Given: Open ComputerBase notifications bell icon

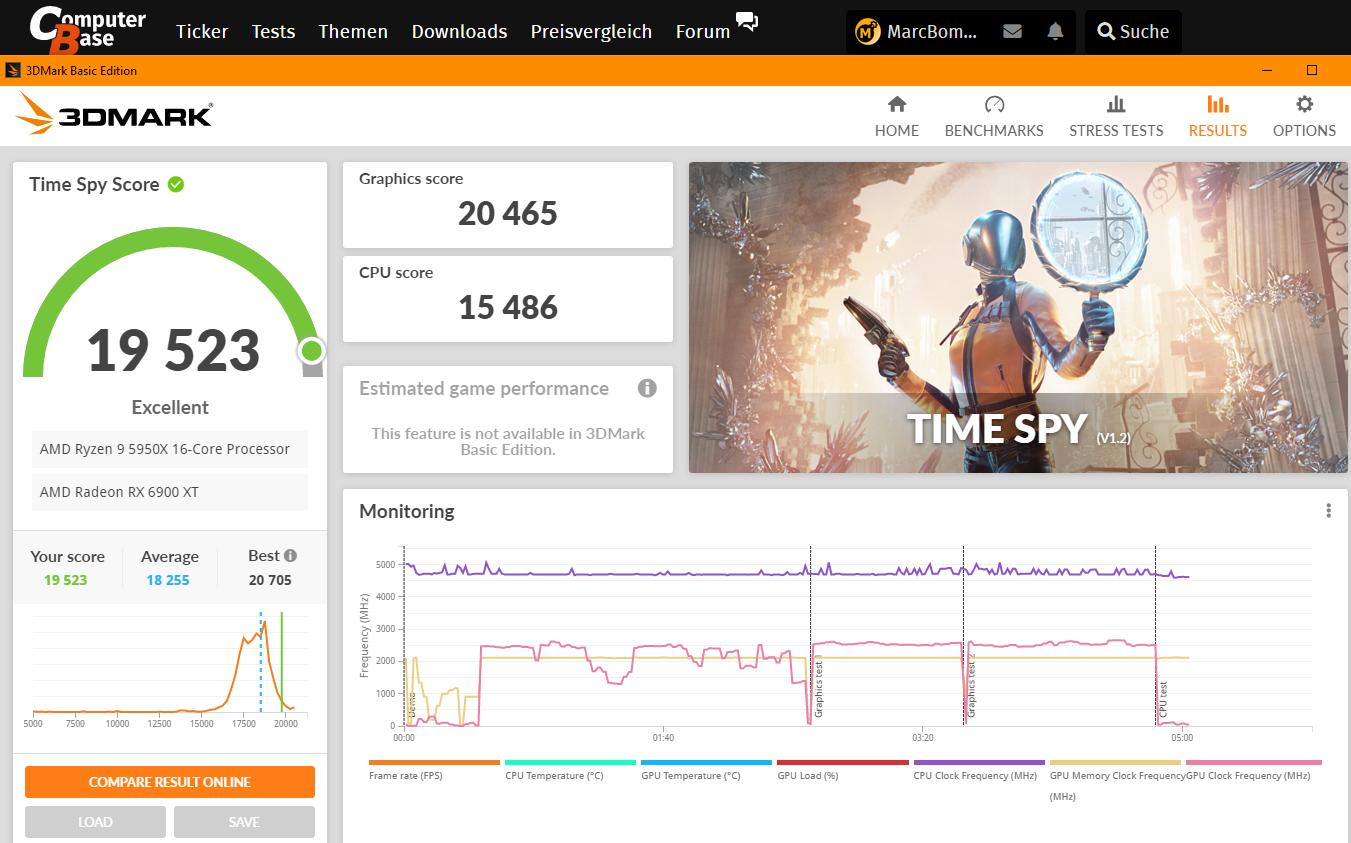Looking at the screenshot, I should tap(1055, 31).
